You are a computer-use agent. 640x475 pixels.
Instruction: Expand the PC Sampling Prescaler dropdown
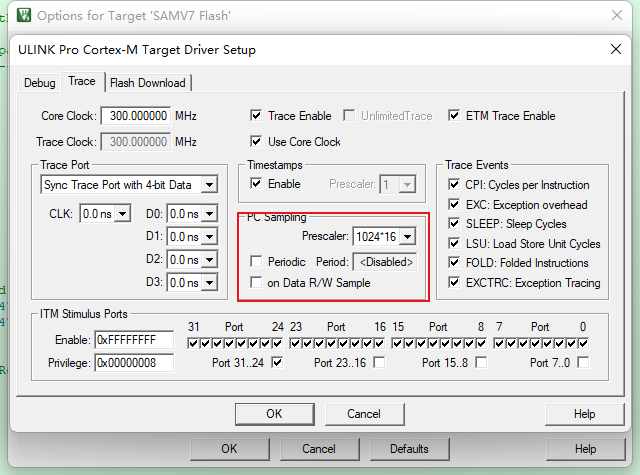coord(408,237)
